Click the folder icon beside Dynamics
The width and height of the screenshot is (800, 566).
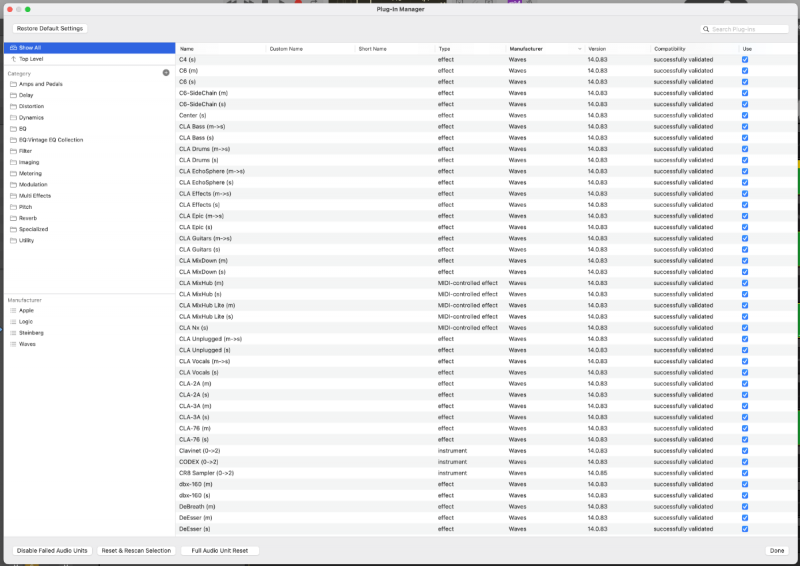13,118
